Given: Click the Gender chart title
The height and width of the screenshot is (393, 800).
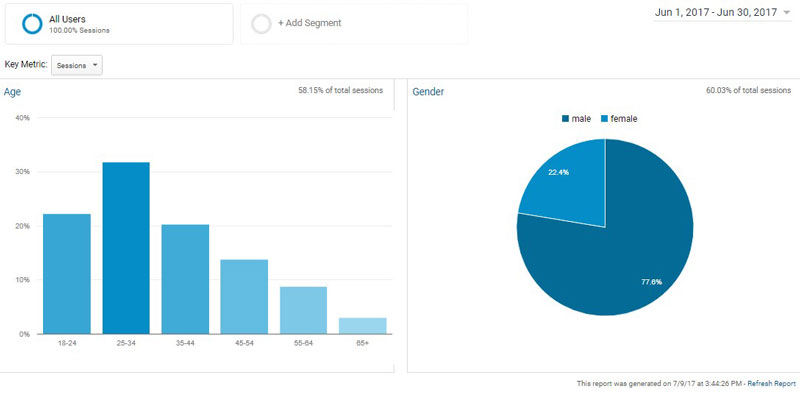Looking at the screenshot, I should point(428,92).
